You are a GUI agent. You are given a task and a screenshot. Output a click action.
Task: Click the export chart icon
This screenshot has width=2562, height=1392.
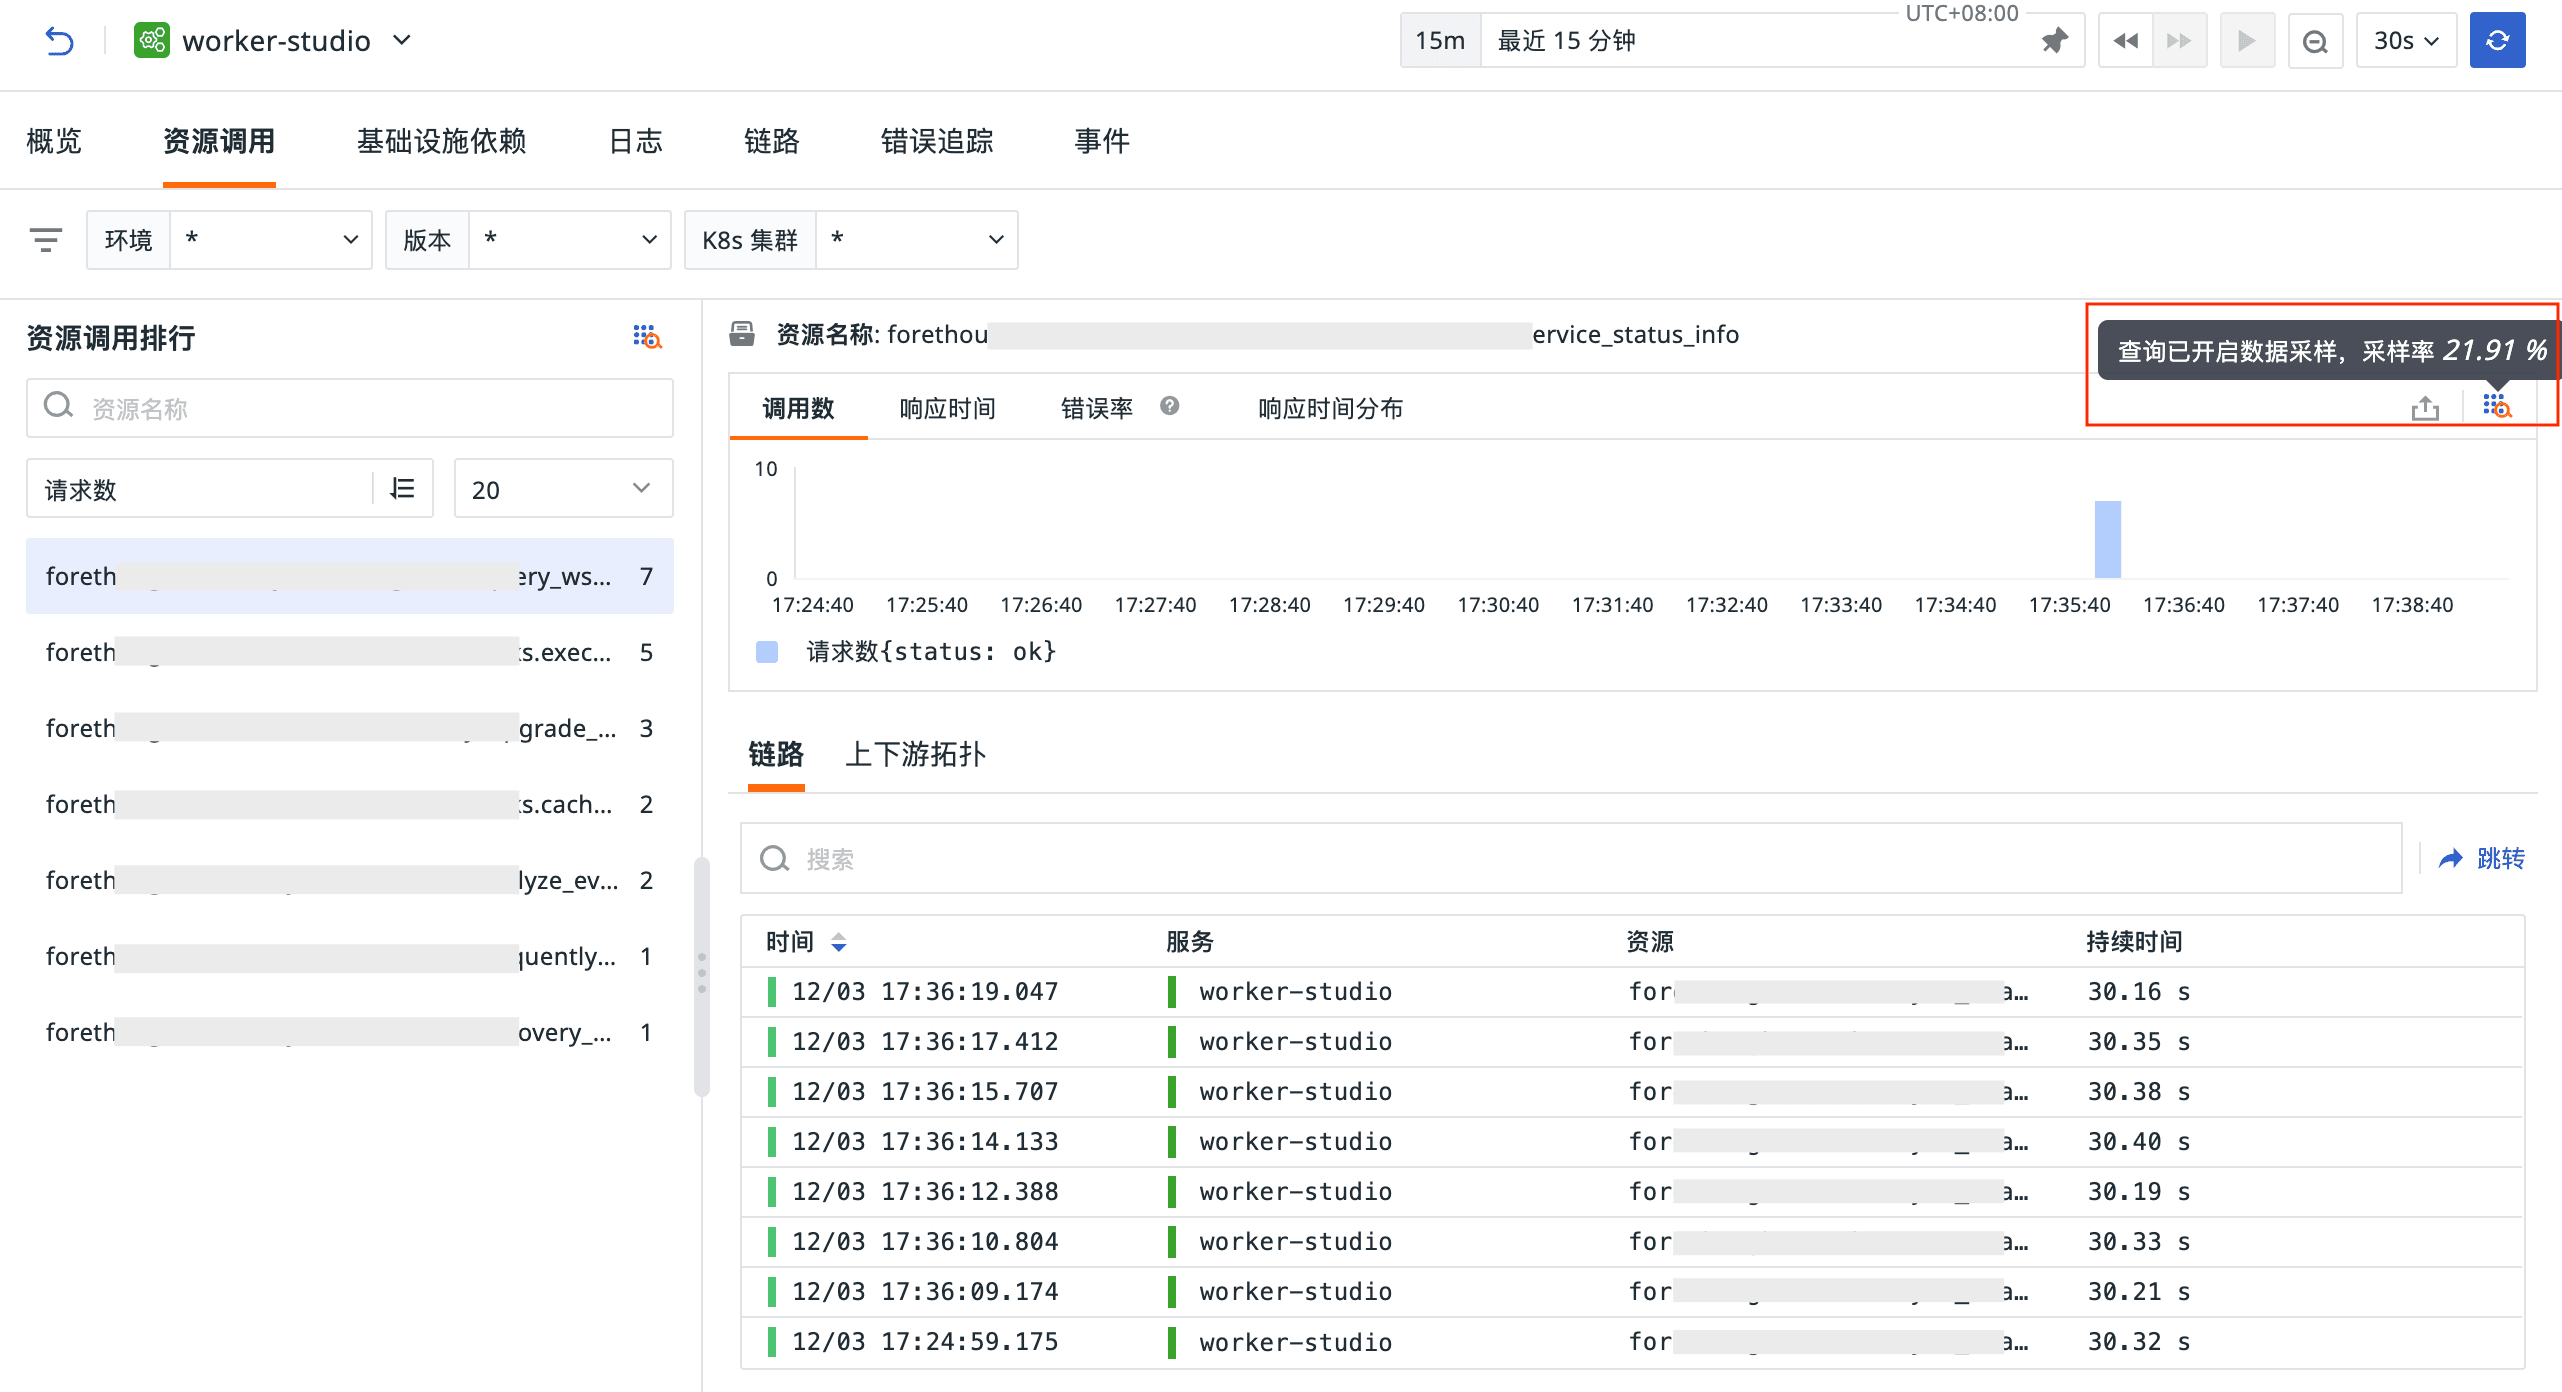(2425, 408)
